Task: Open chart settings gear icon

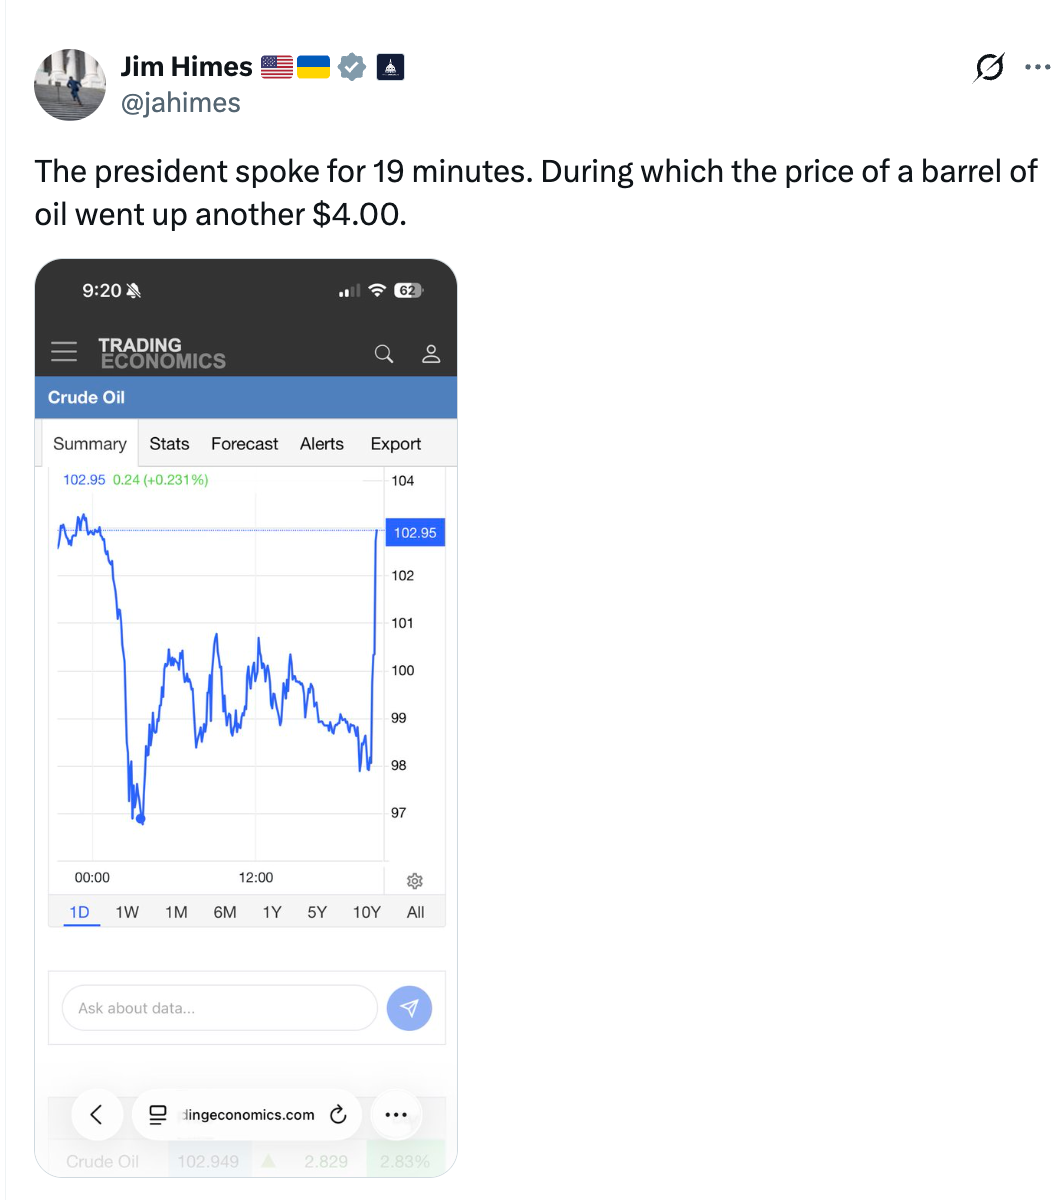Action: (415, 881)
